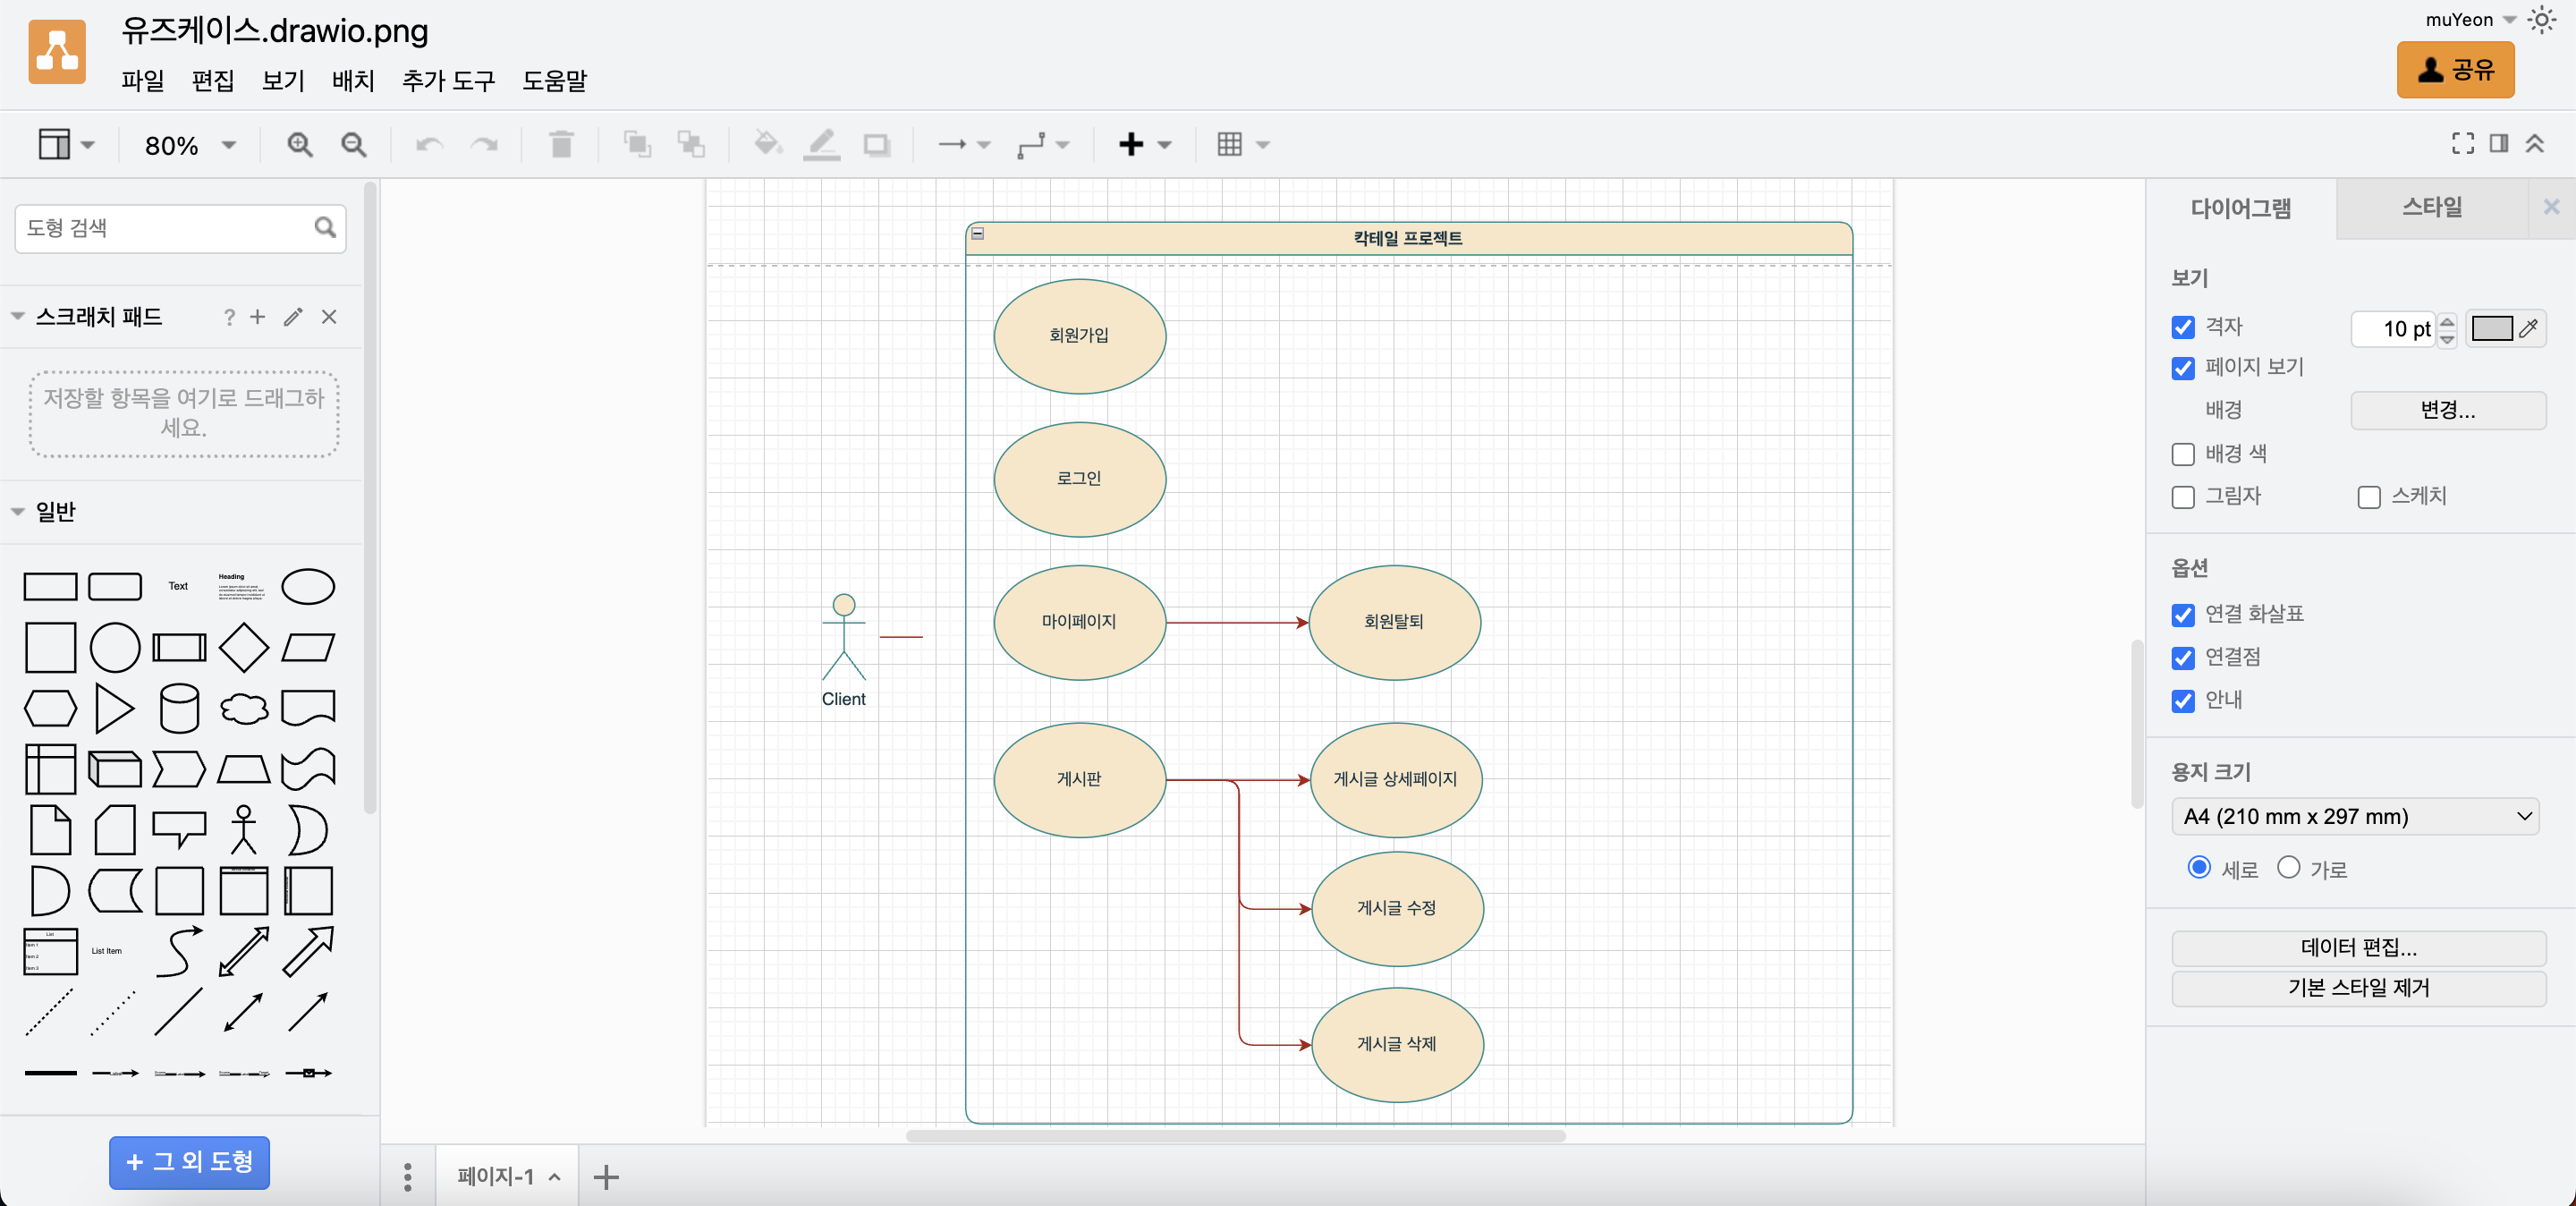Add a new page with plus icon
2576x1206 pixels.
606,1177
